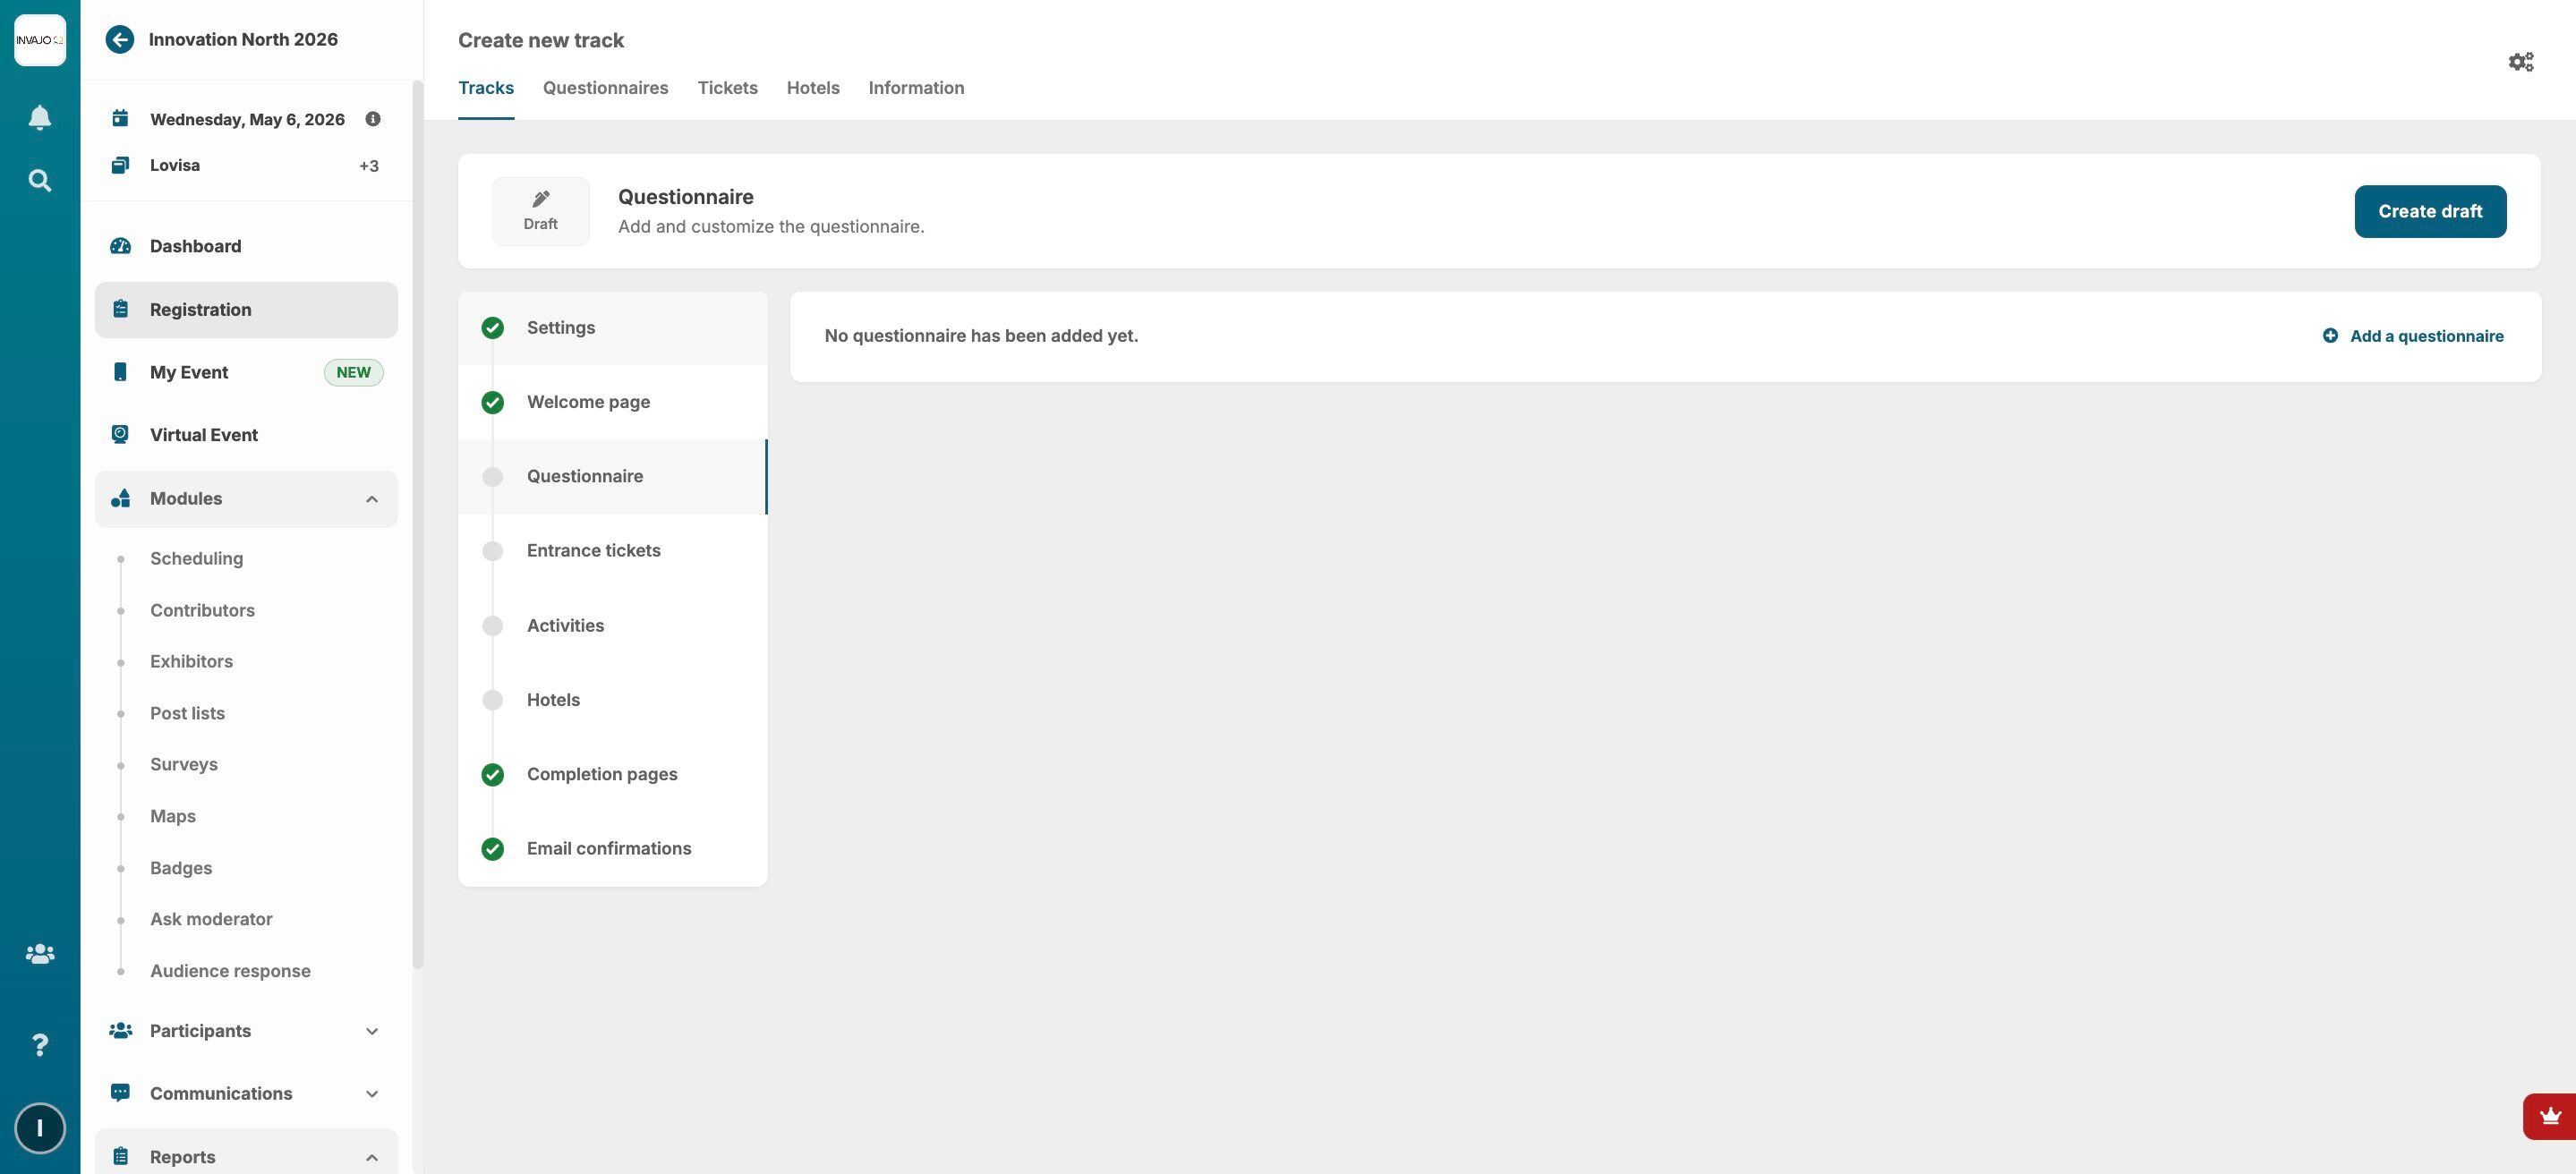Click the help question mark icon
This screenshot has width=2576, height=1174.
[x=40, y=1045]
